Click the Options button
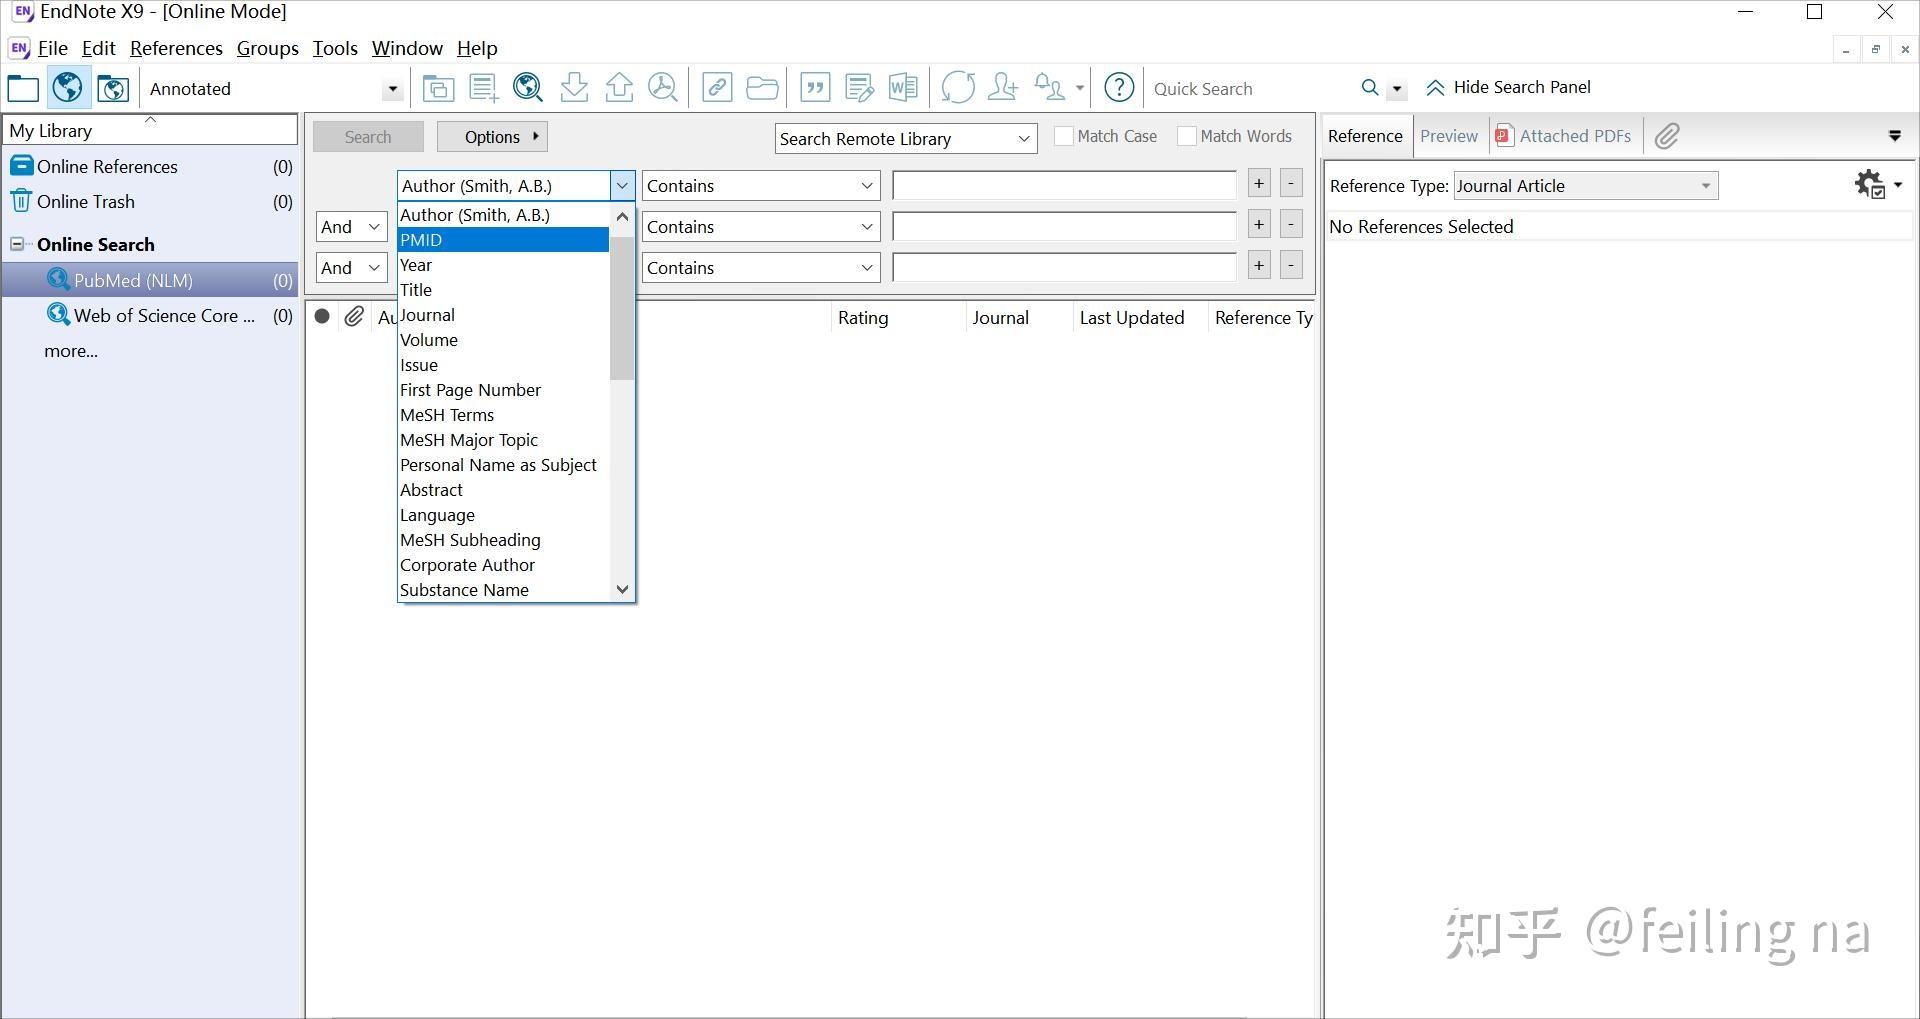This screenshot has height=1019, width=1920. [492, 137]
